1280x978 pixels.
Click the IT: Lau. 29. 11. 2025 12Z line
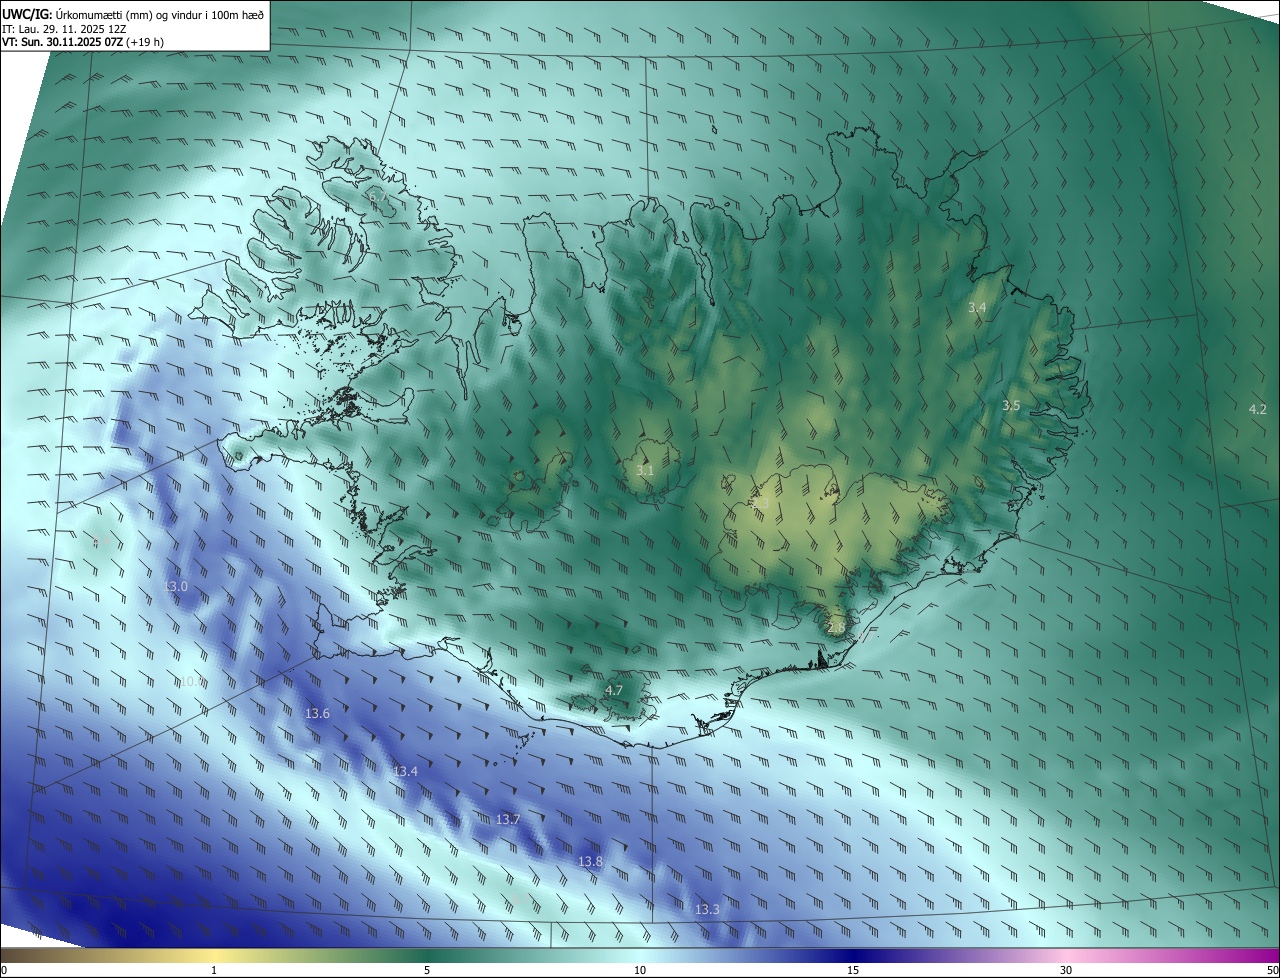point(64,29)
